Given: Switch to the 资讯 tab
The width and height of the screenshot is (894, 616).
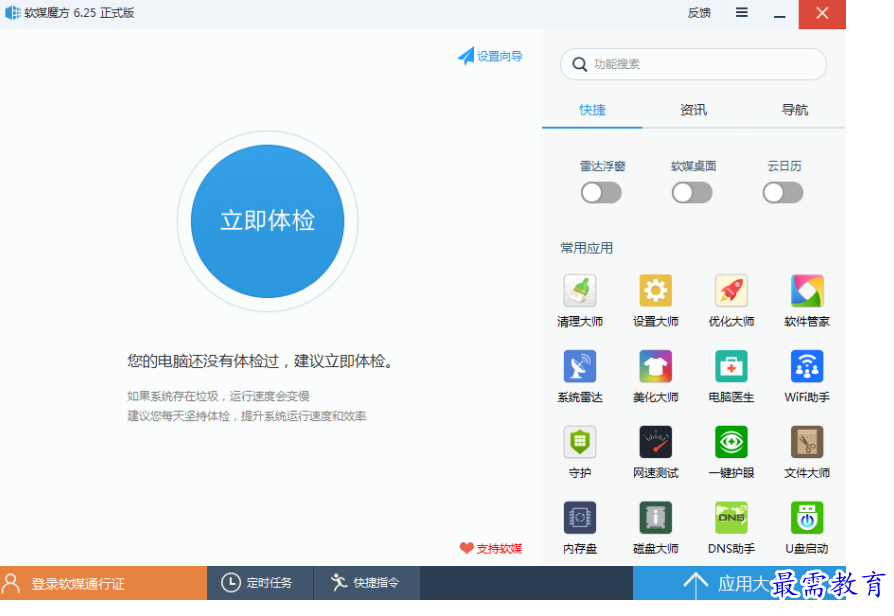Looking at the screenshot, I should pos(693,110).
